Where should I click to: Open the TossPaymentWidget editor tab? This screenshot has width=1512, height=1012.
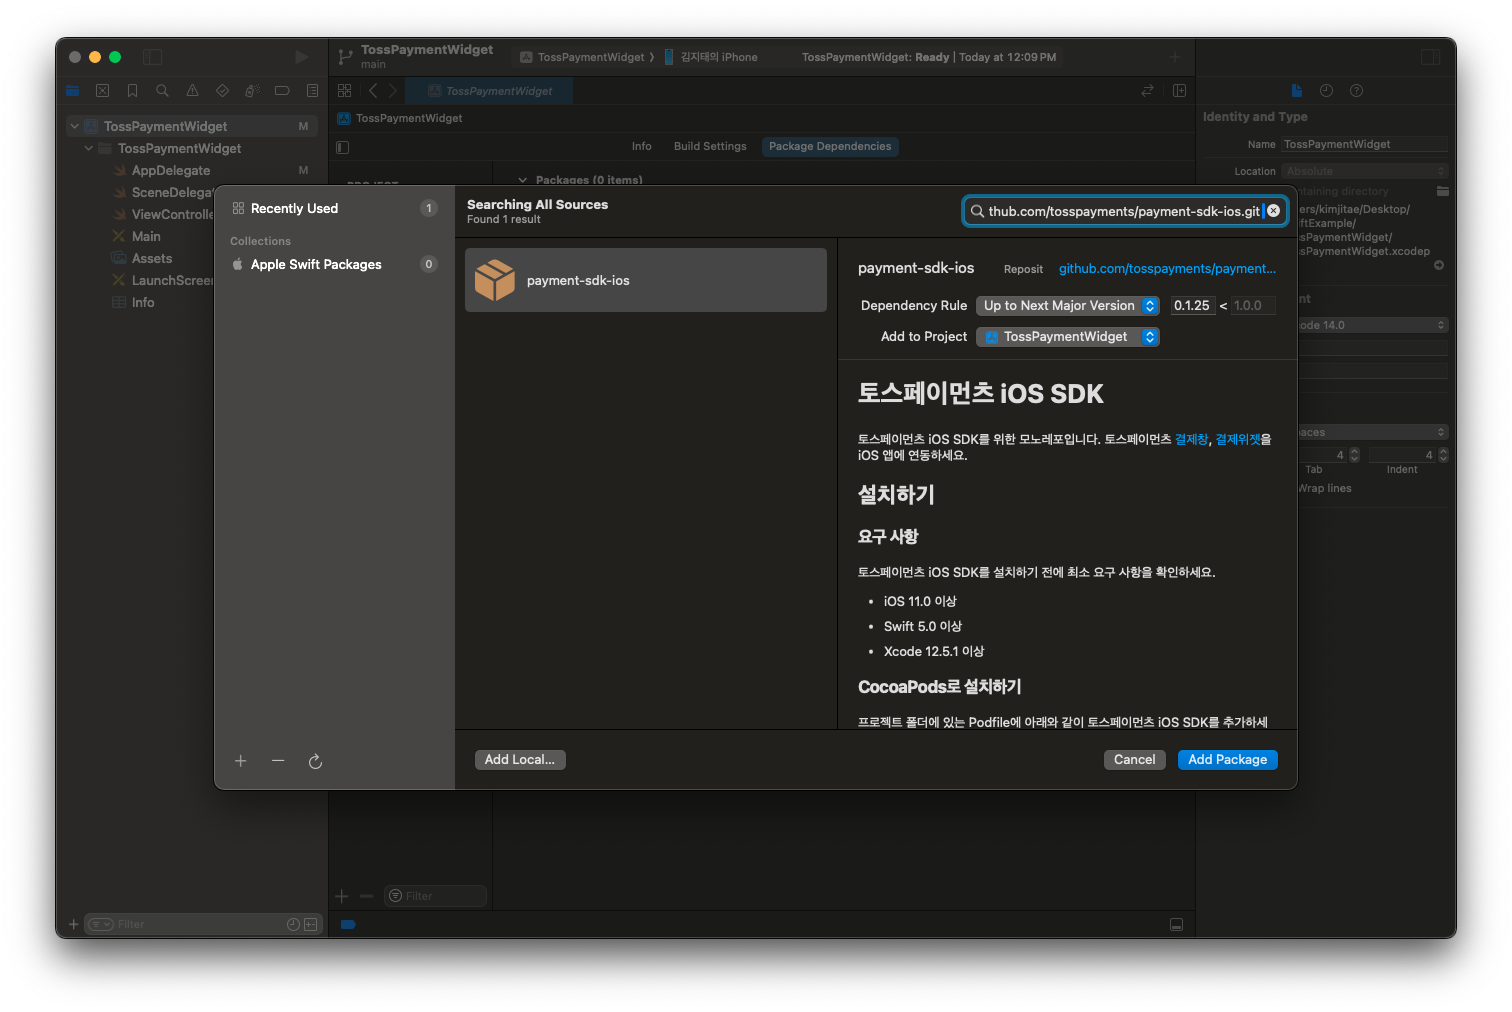tap(490, 91)
